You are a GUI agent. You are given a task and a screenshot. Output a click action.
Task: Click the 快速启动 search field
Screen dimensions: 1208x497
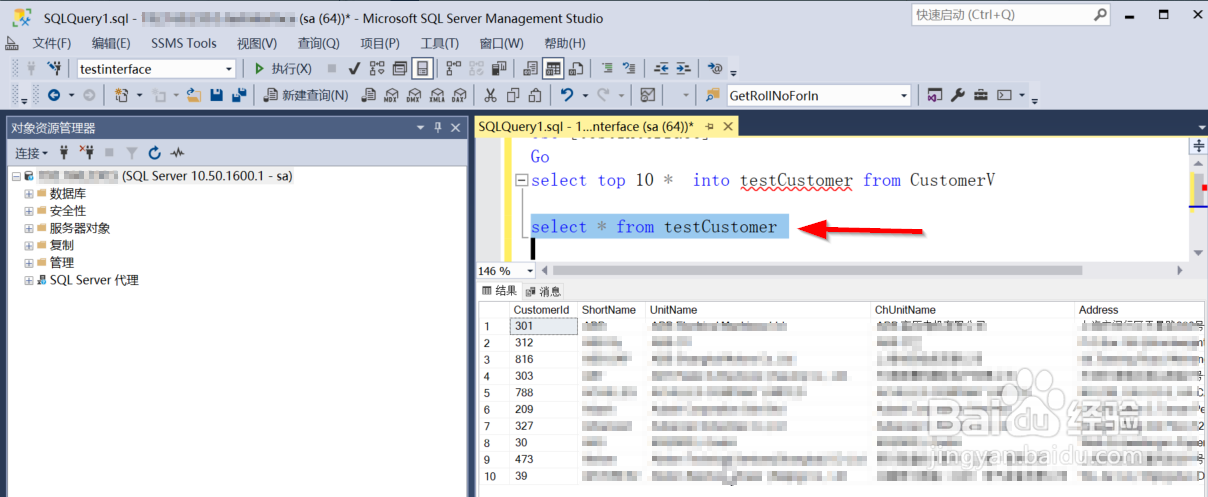point(1011,15)
